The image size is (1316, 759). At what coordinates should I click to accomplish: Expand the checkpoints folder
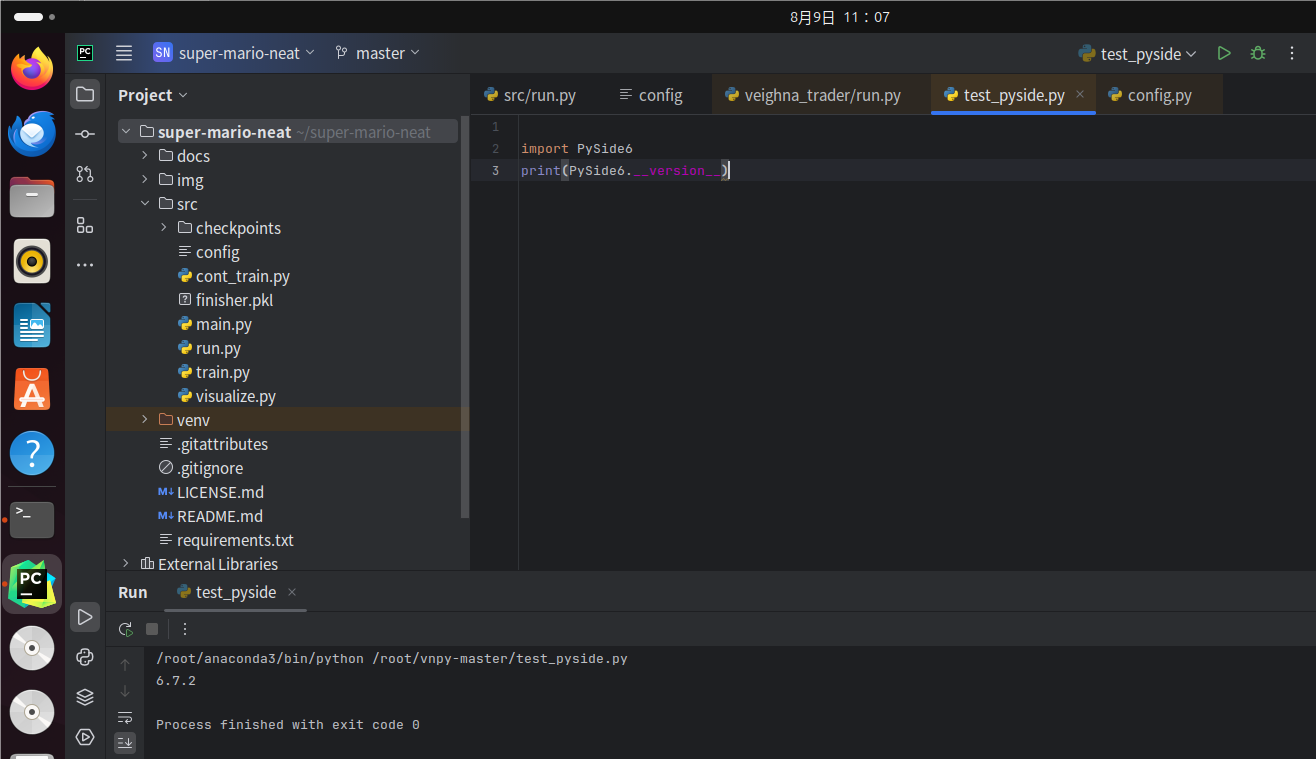164,228
